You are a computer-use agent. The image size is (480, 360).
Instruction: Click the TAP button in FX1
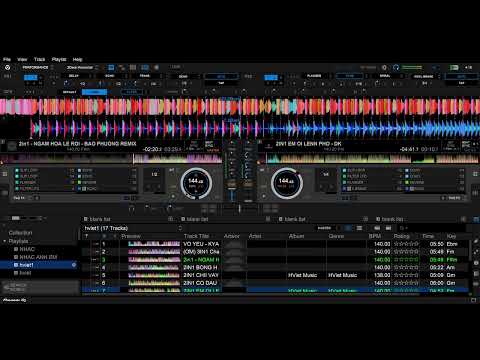click(x=221, y=83)
